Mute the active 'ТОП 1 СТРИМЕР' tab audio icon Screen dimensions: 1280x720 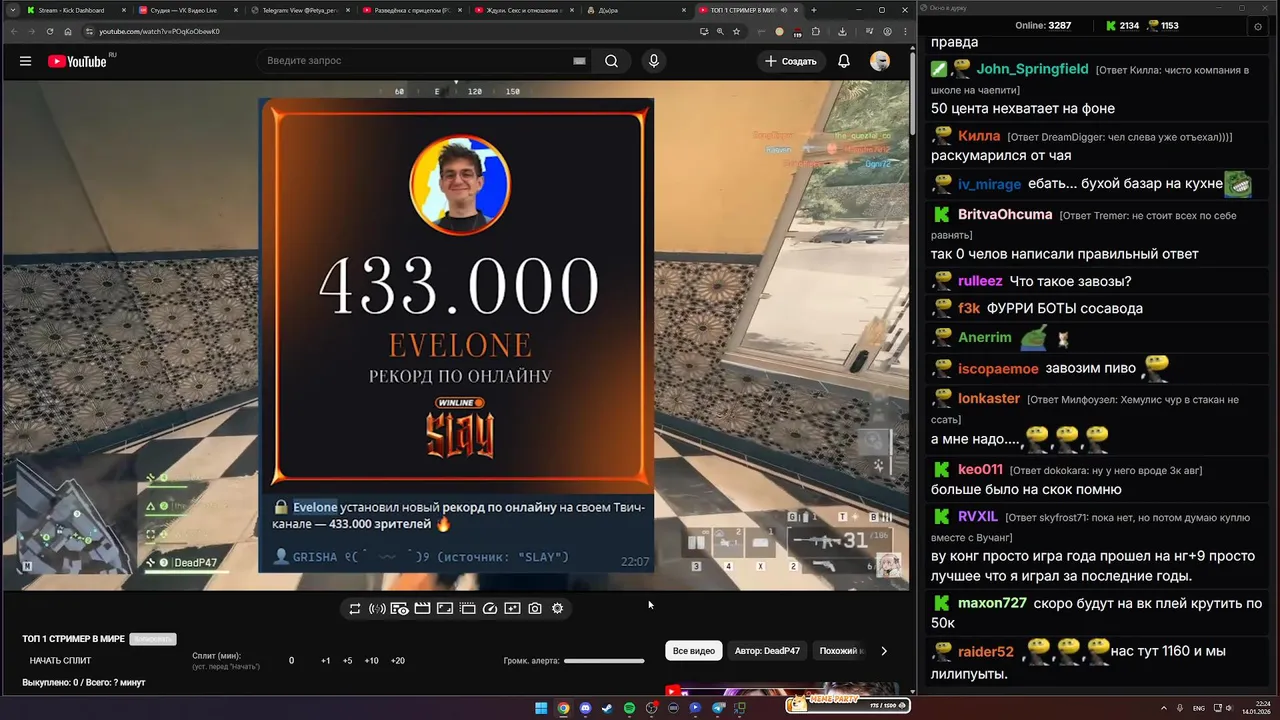pyautogui.click(x=785, y=10)
